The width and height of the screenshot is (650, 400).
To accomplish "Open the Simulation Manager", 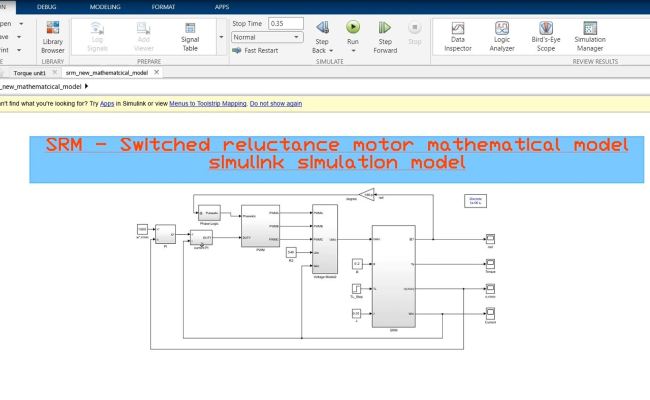I will [590, 36].
